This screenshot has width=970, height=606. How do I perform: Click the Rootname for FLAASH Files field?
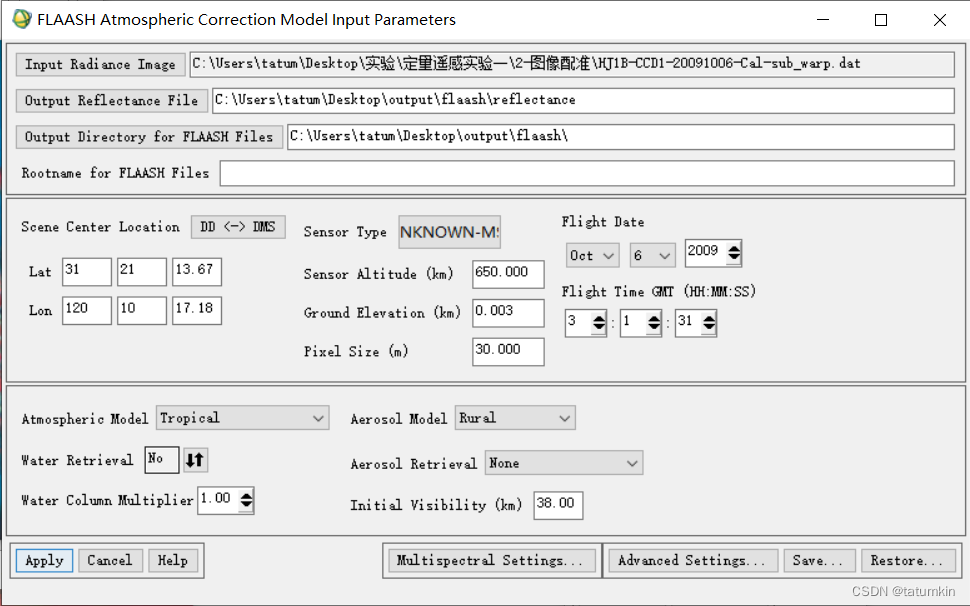587,173
